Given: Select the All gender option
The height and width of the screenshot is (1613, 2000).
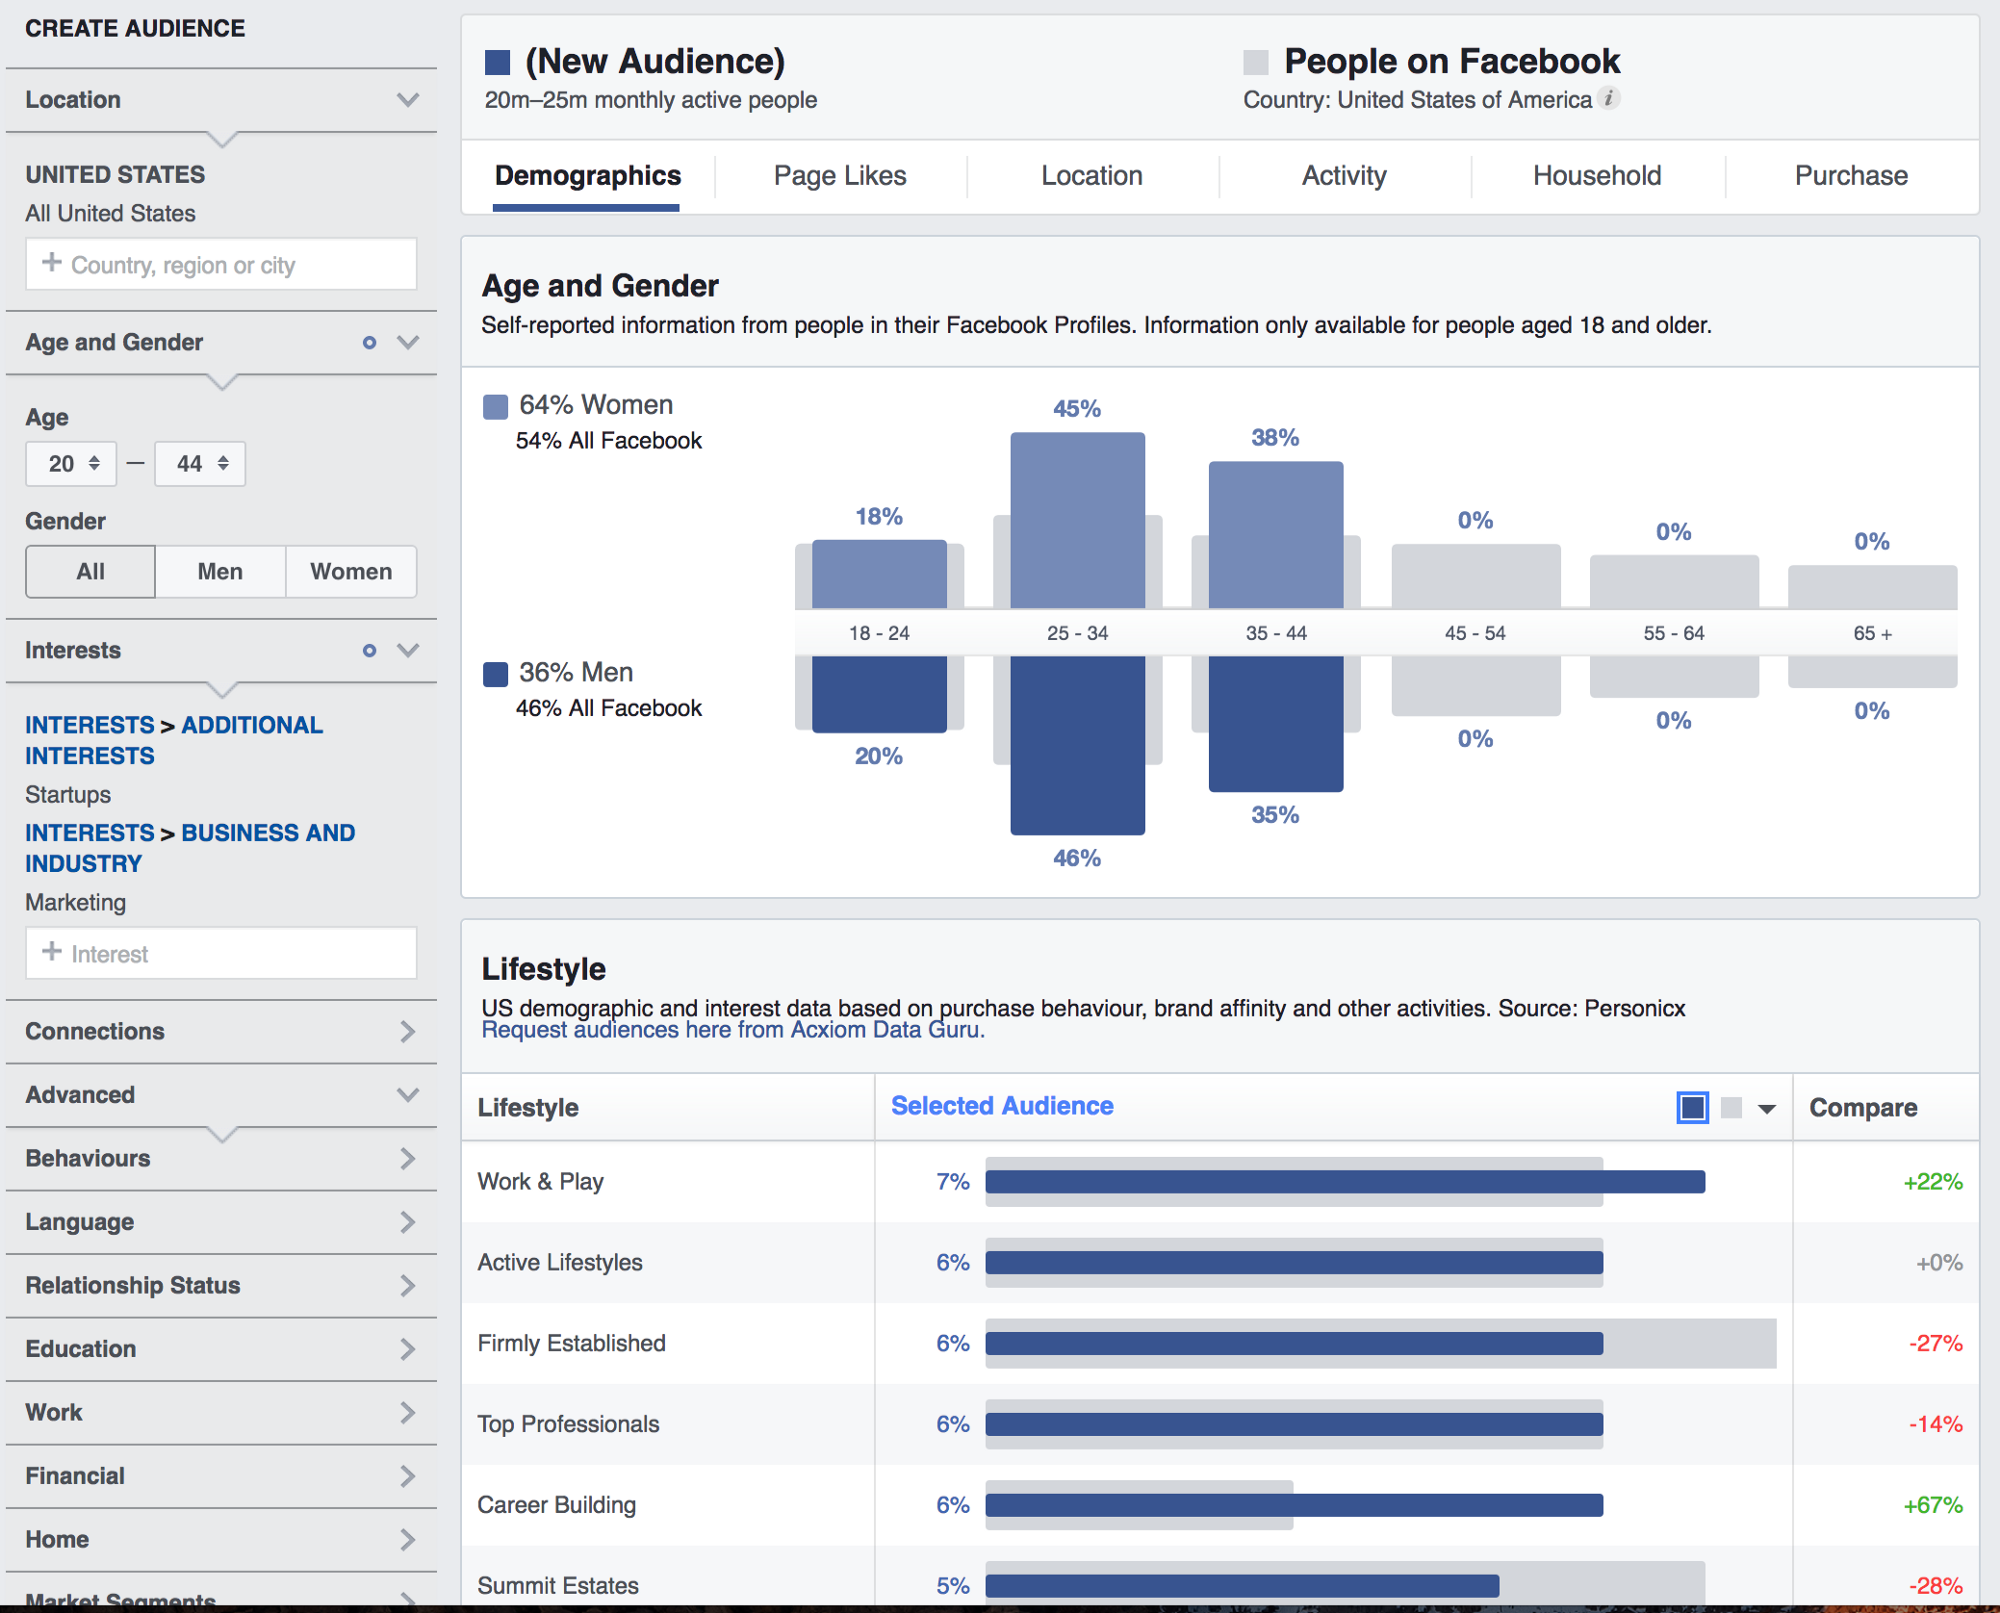Looking at the screenshot, I should click(90, 571).
